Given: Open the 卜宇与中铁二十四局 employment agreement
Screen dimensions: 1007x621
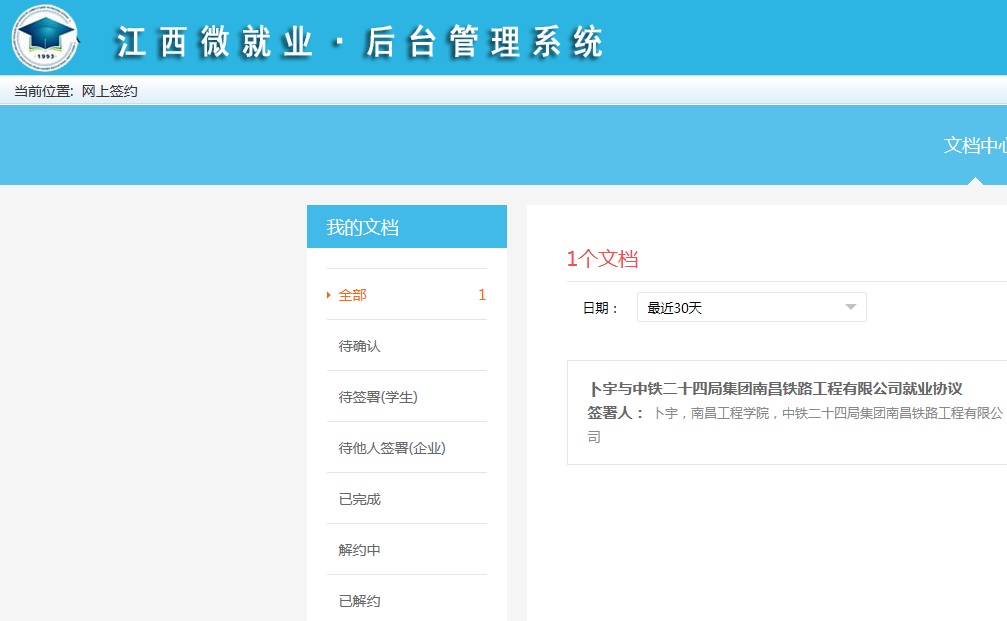Looking at the screenshot, I should point(775,388).
